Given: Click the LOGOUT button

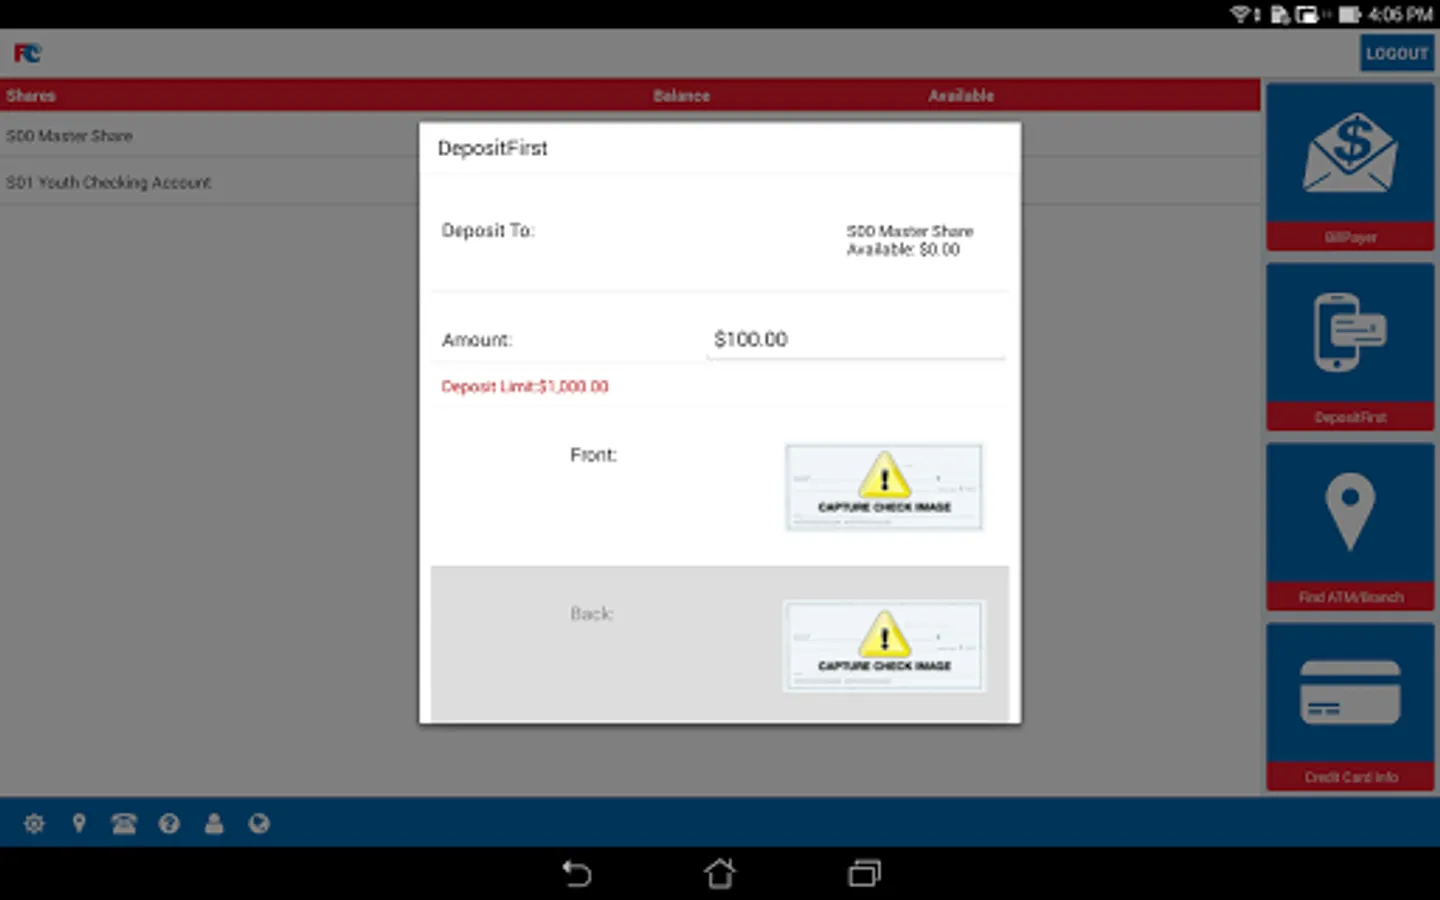Looking at the screenshot, I should tap(1396, 53).
